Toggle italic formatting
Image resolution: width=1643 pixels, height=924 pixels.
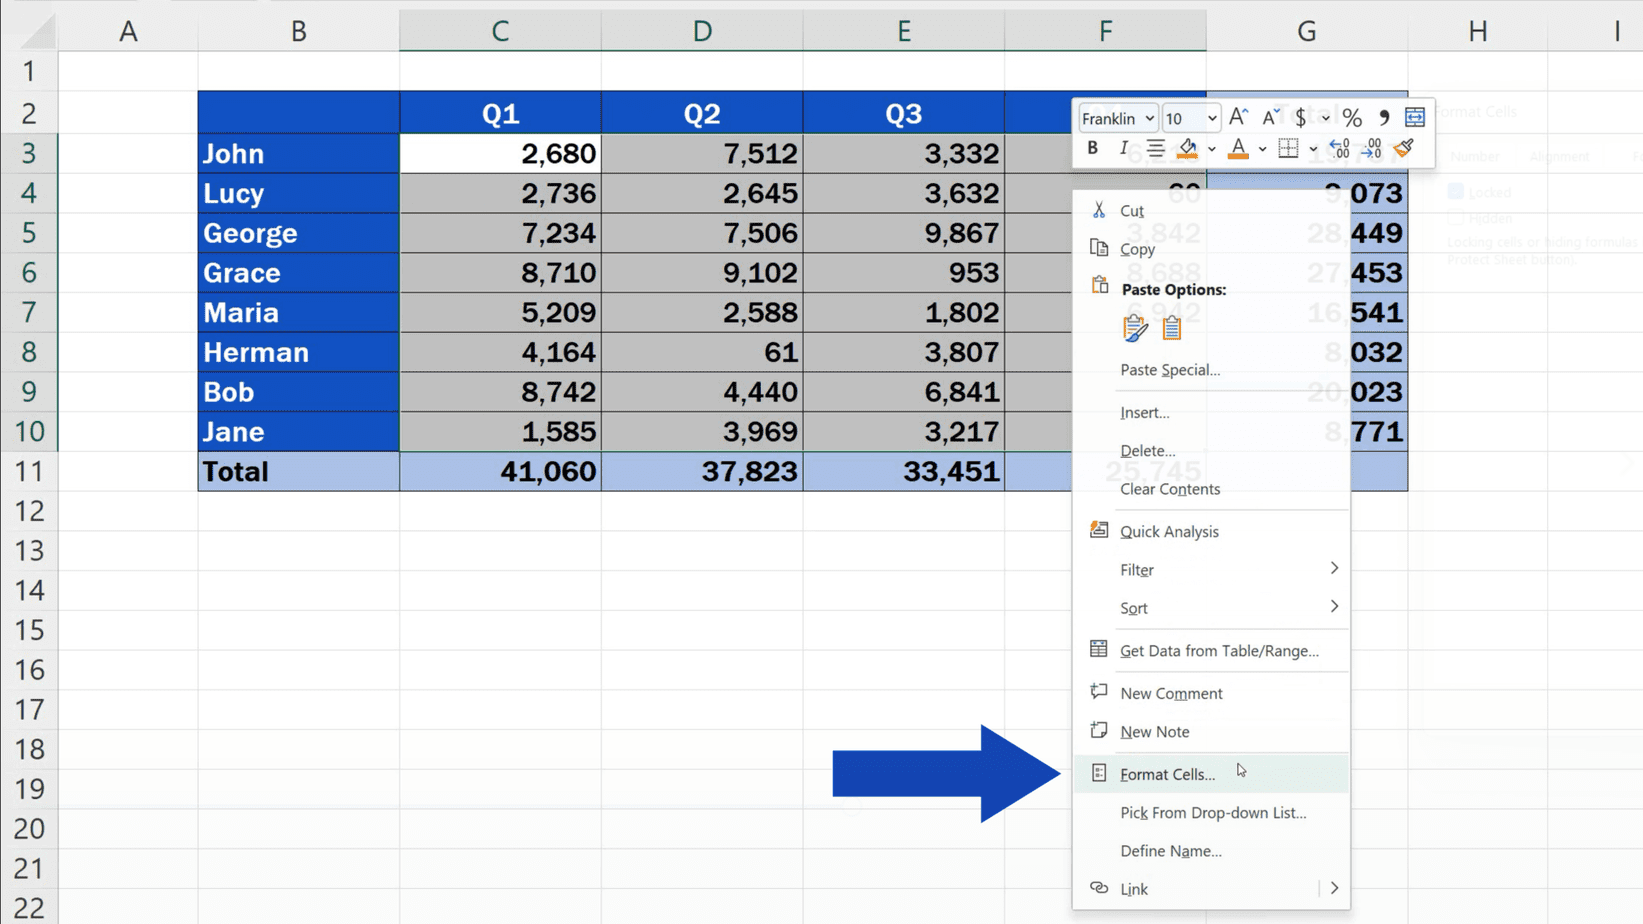[1123, 148]
